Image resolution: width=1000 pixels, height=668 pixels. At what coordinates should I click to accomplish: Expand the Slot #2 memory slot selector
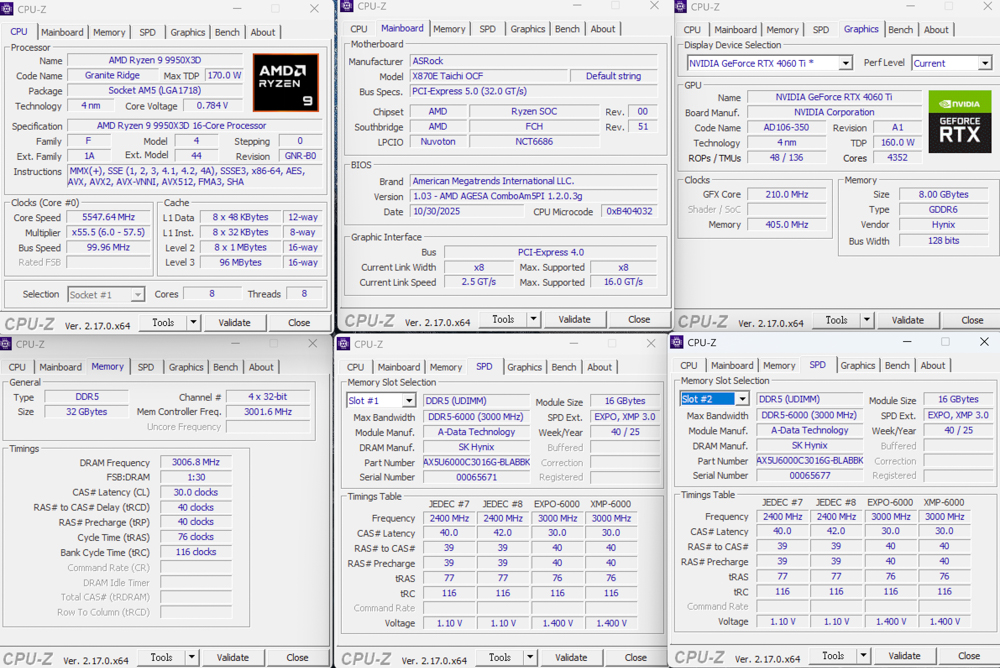742,399
